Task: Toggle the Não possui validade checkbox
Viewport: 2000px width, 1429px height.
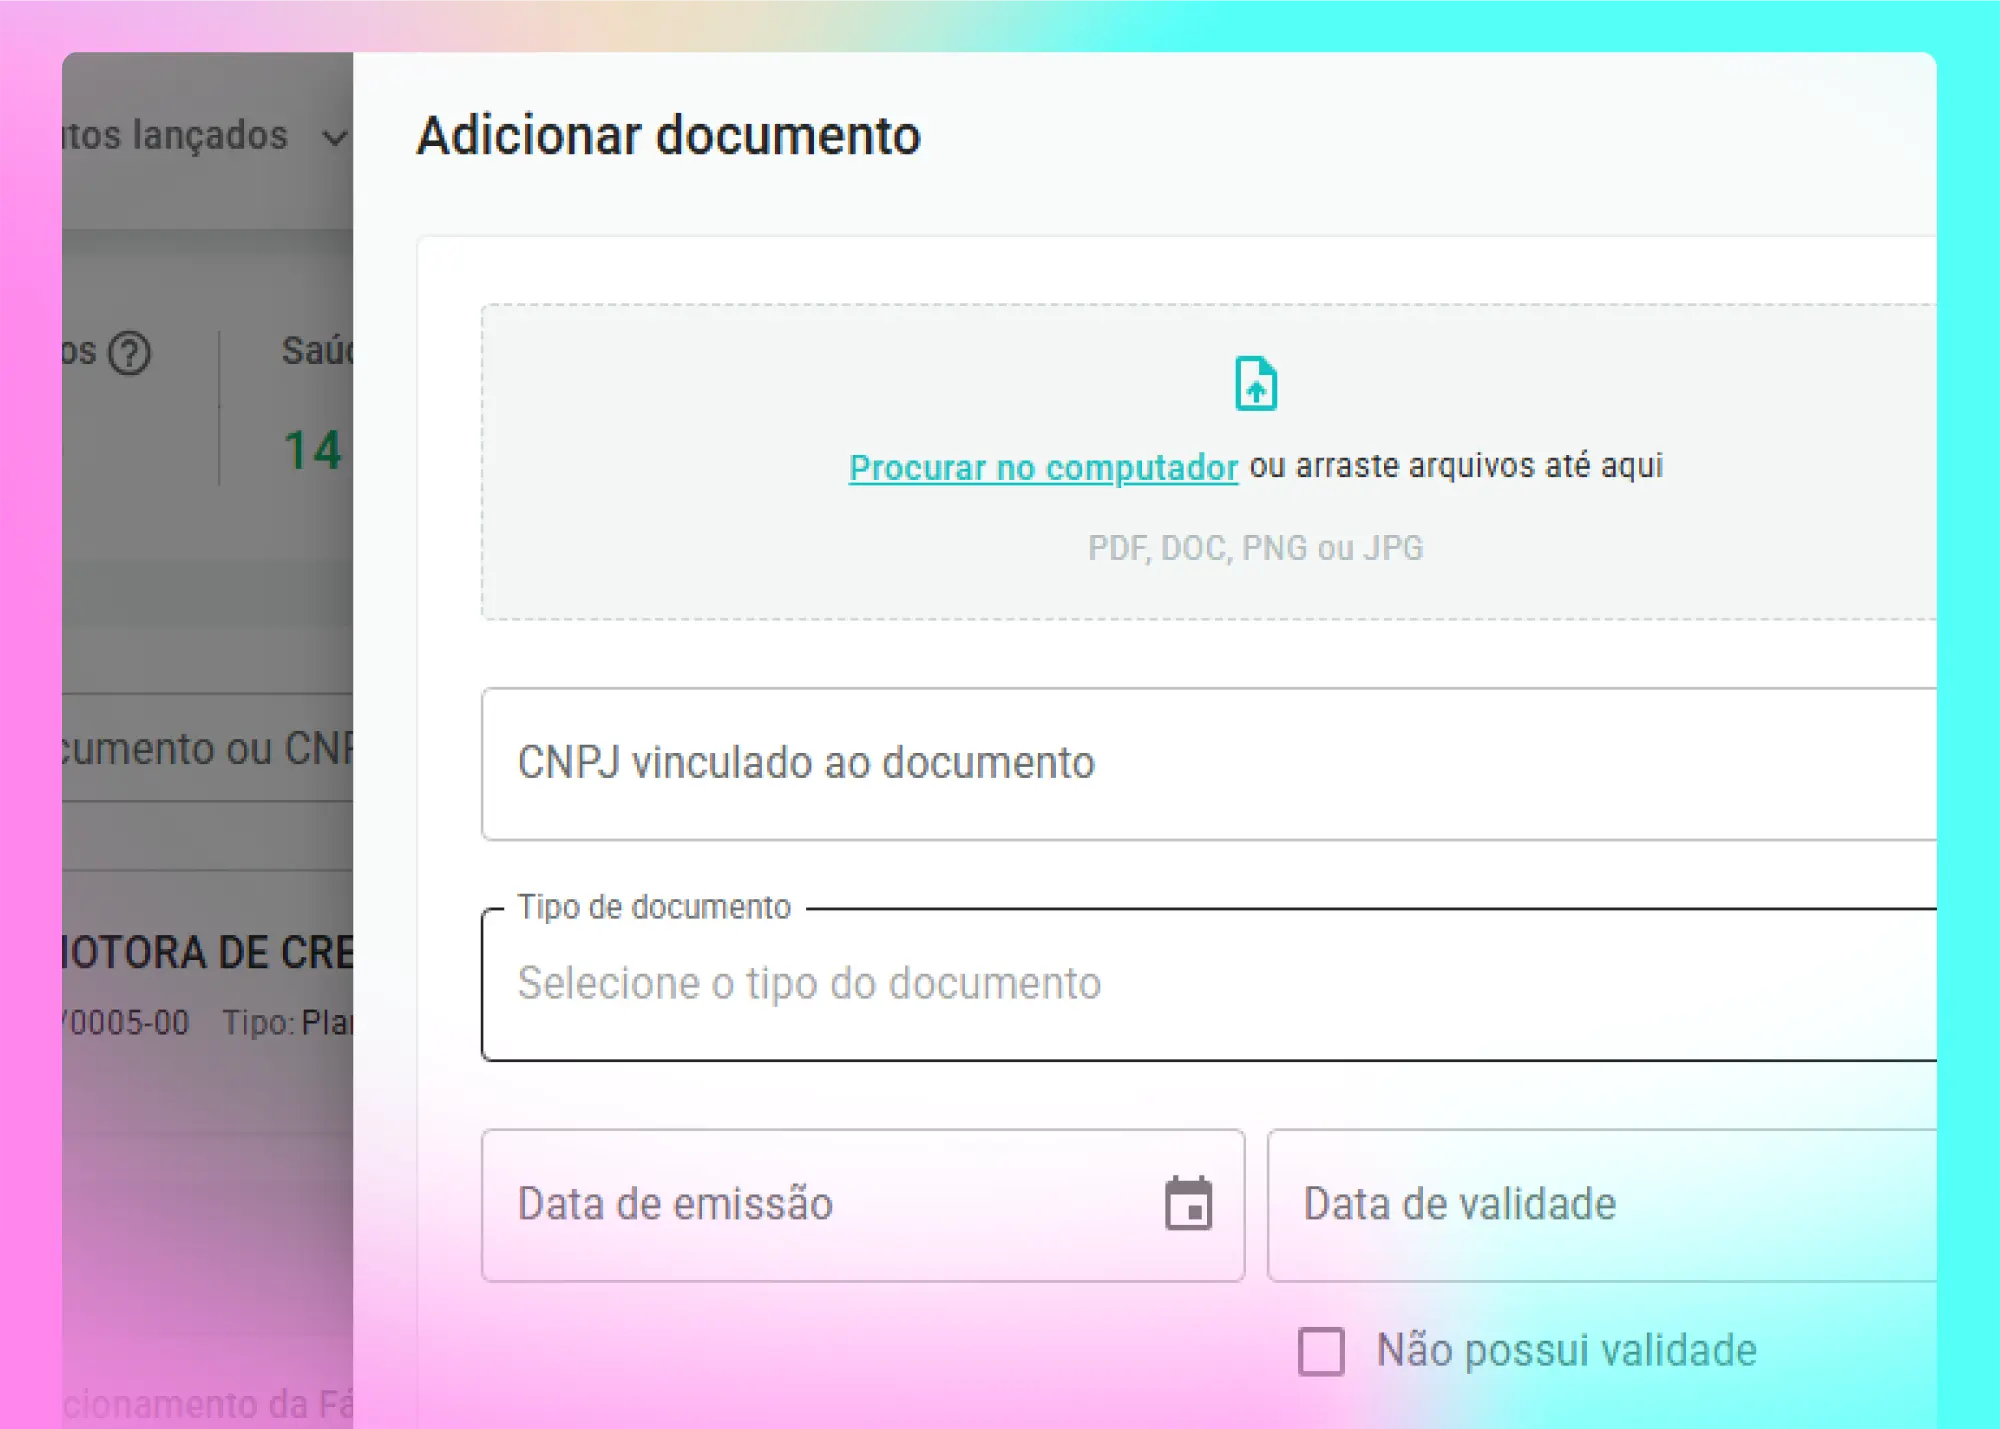Action: point(1321,1351)
